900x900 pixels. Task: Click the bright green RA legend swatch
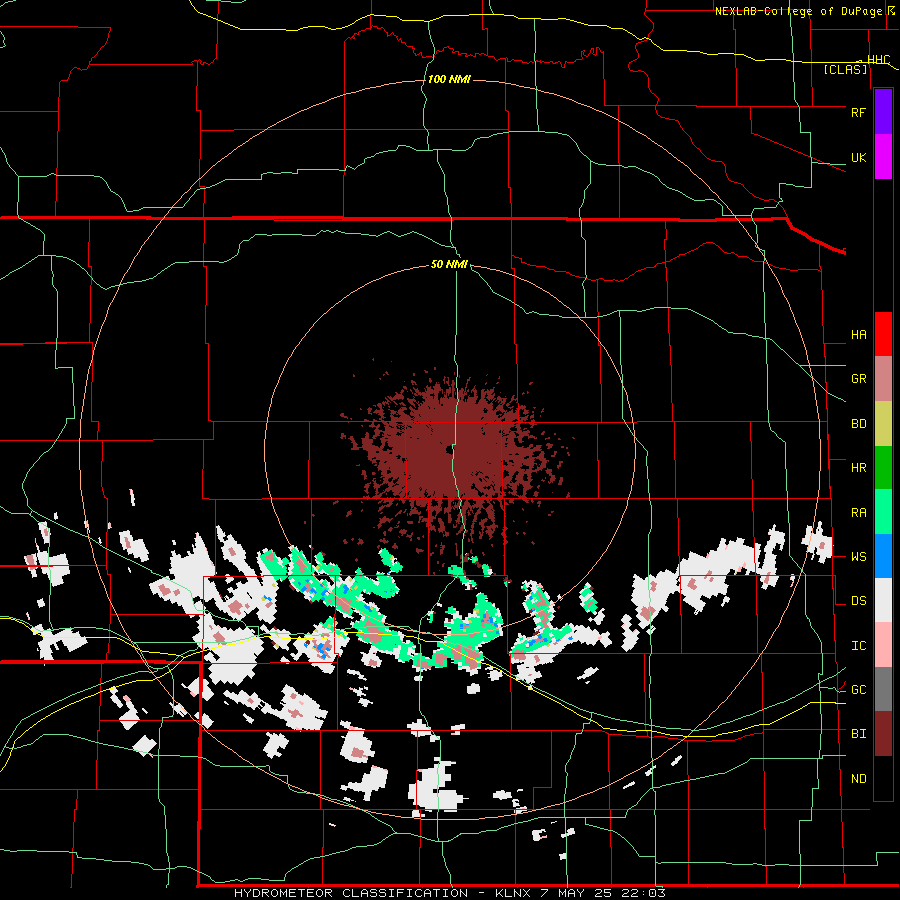click(883, 512)
